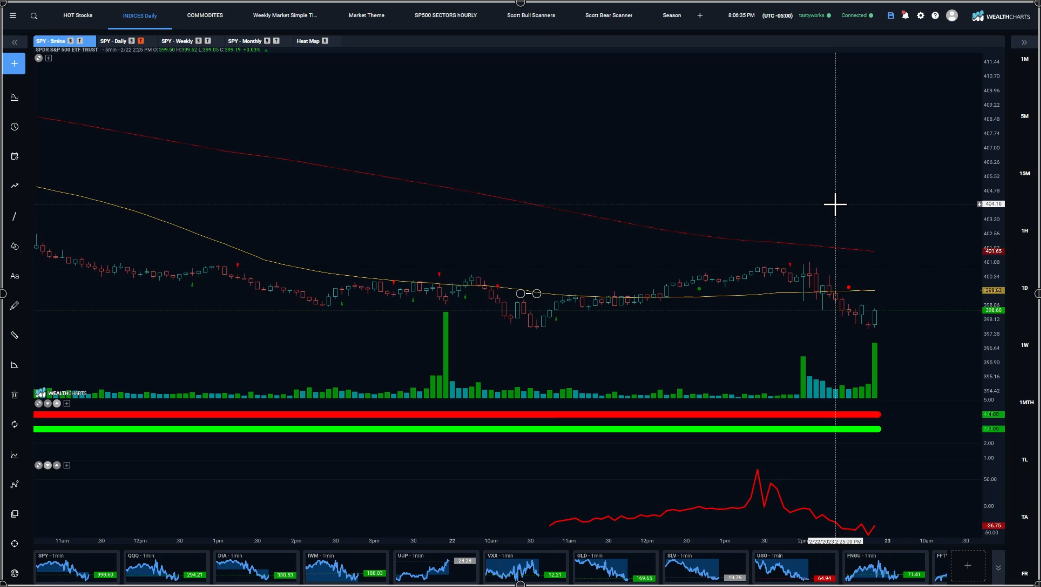
Task: Select the 15M timeframe button
Action: click(1024, 173)
